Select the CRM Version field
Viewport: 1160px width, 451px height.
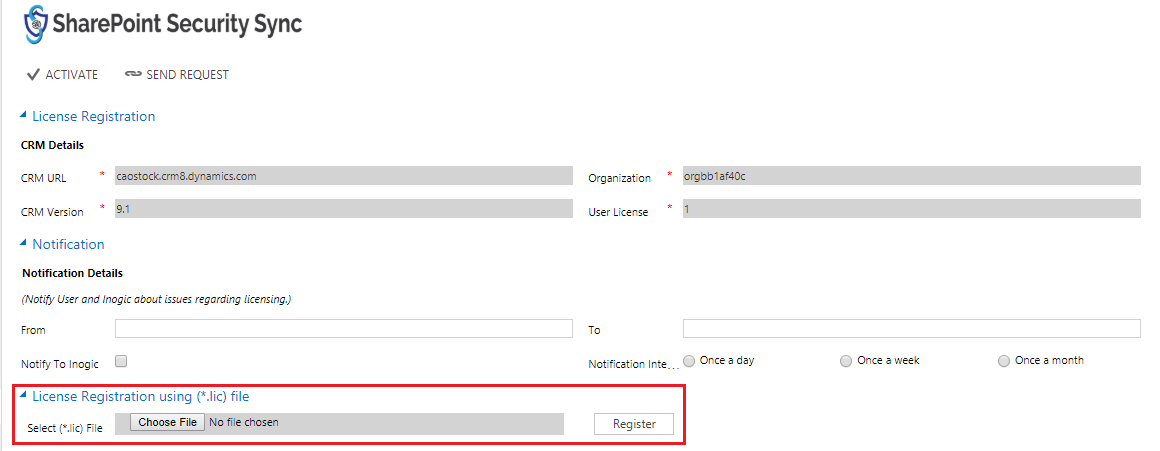click(x=344, y=209)
